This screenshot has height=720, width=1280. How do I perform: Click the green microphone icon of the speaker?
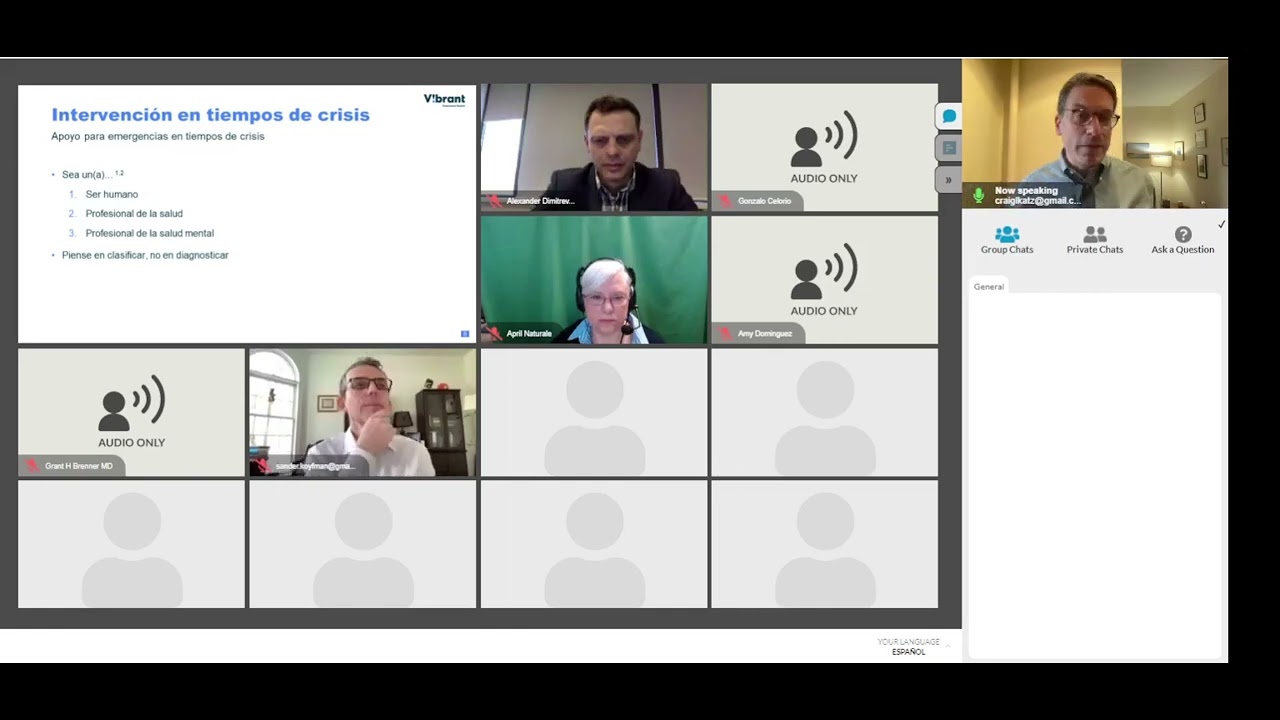pos(979,195)
